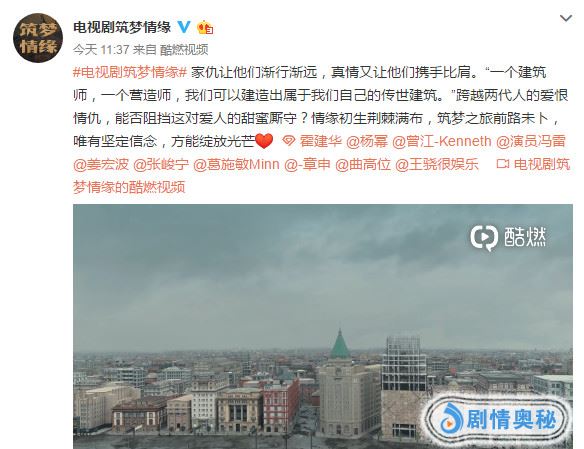Click the super-topic diamond icon before 霍建华
Viewport: 584px width, 449px height.
(289, 141)
